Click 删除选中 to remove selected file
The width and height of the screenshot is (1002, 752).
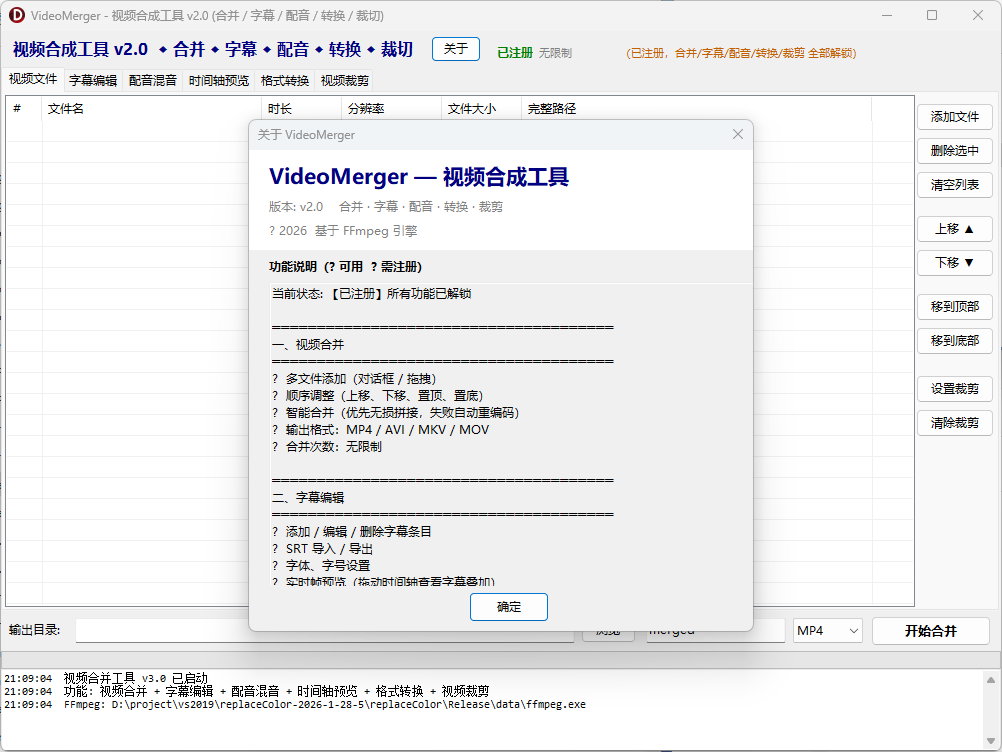tap(954, 151)
